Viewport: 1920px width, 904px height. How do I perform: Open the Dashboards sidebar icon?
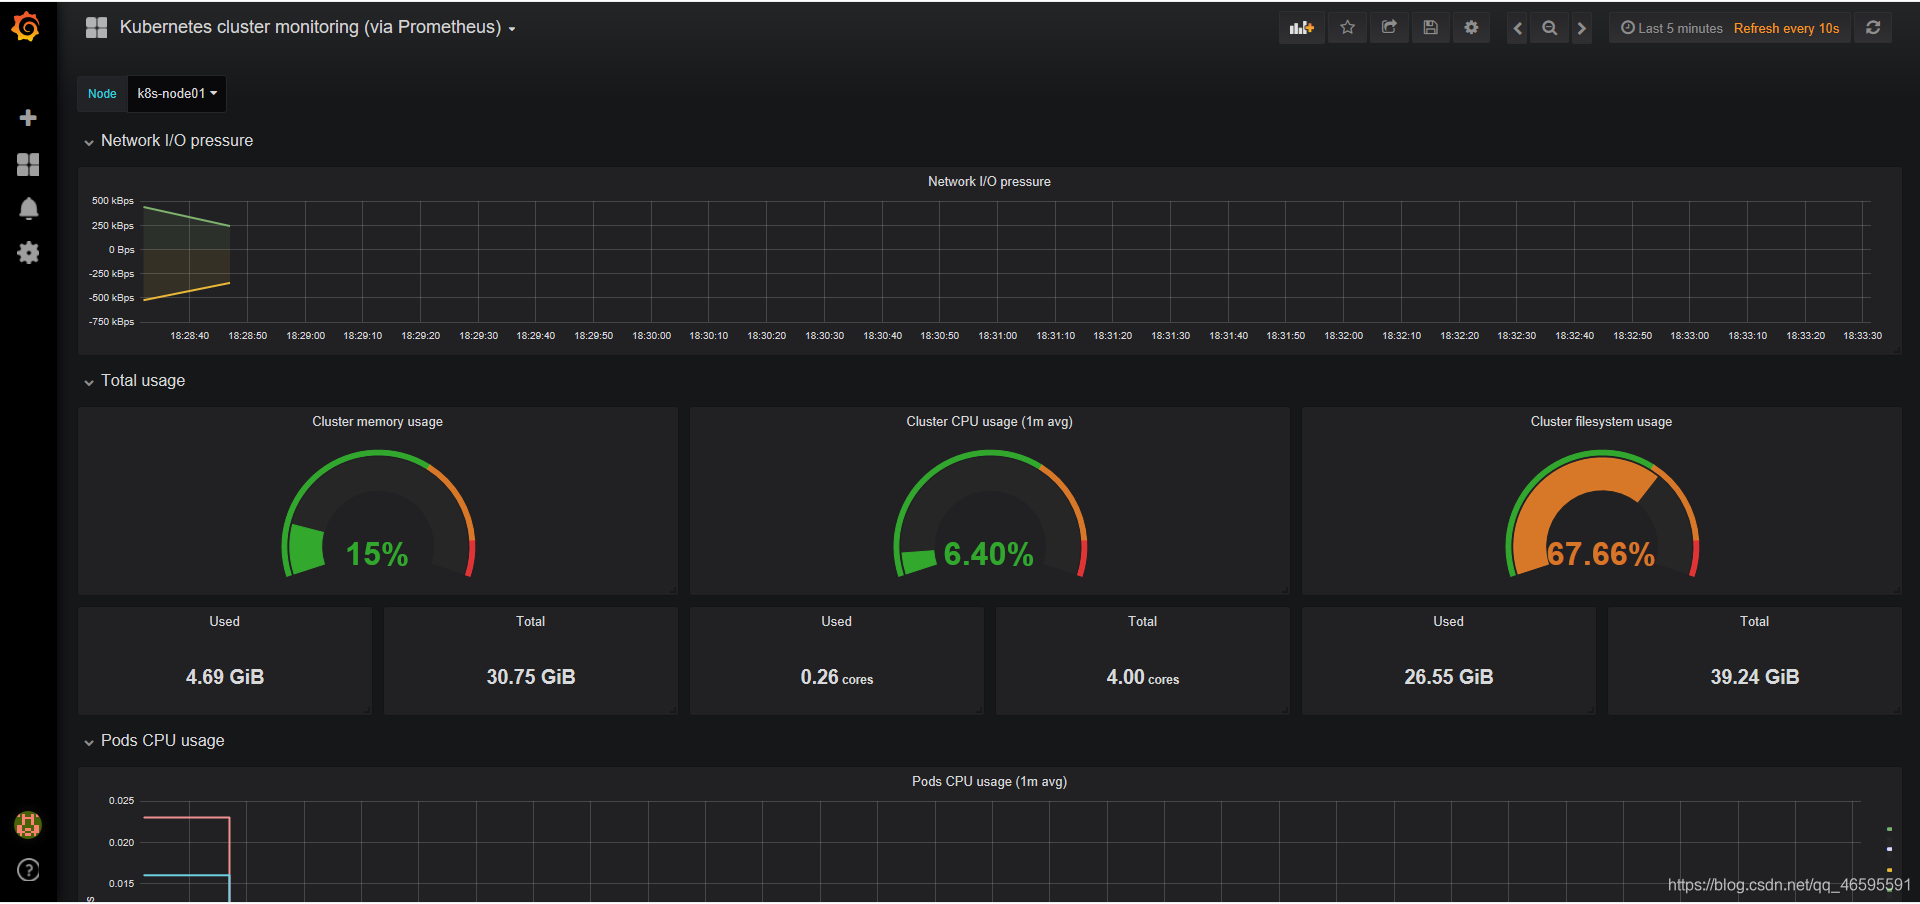click(28, 164)
